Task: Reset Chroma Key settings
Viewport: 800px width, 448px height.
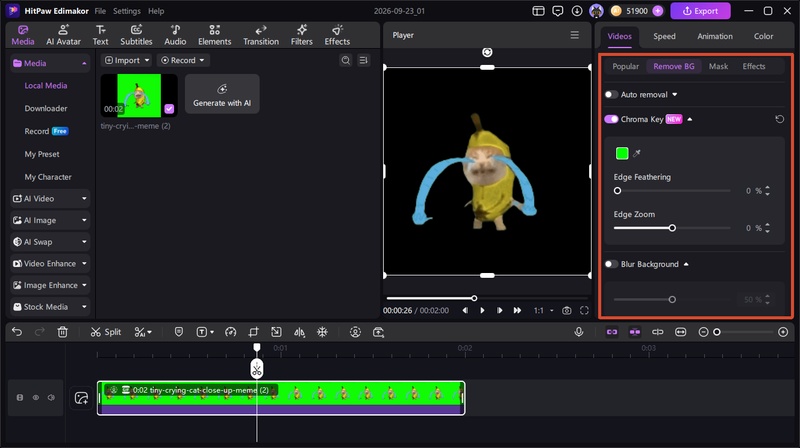Action: click(x=779, y=119)
